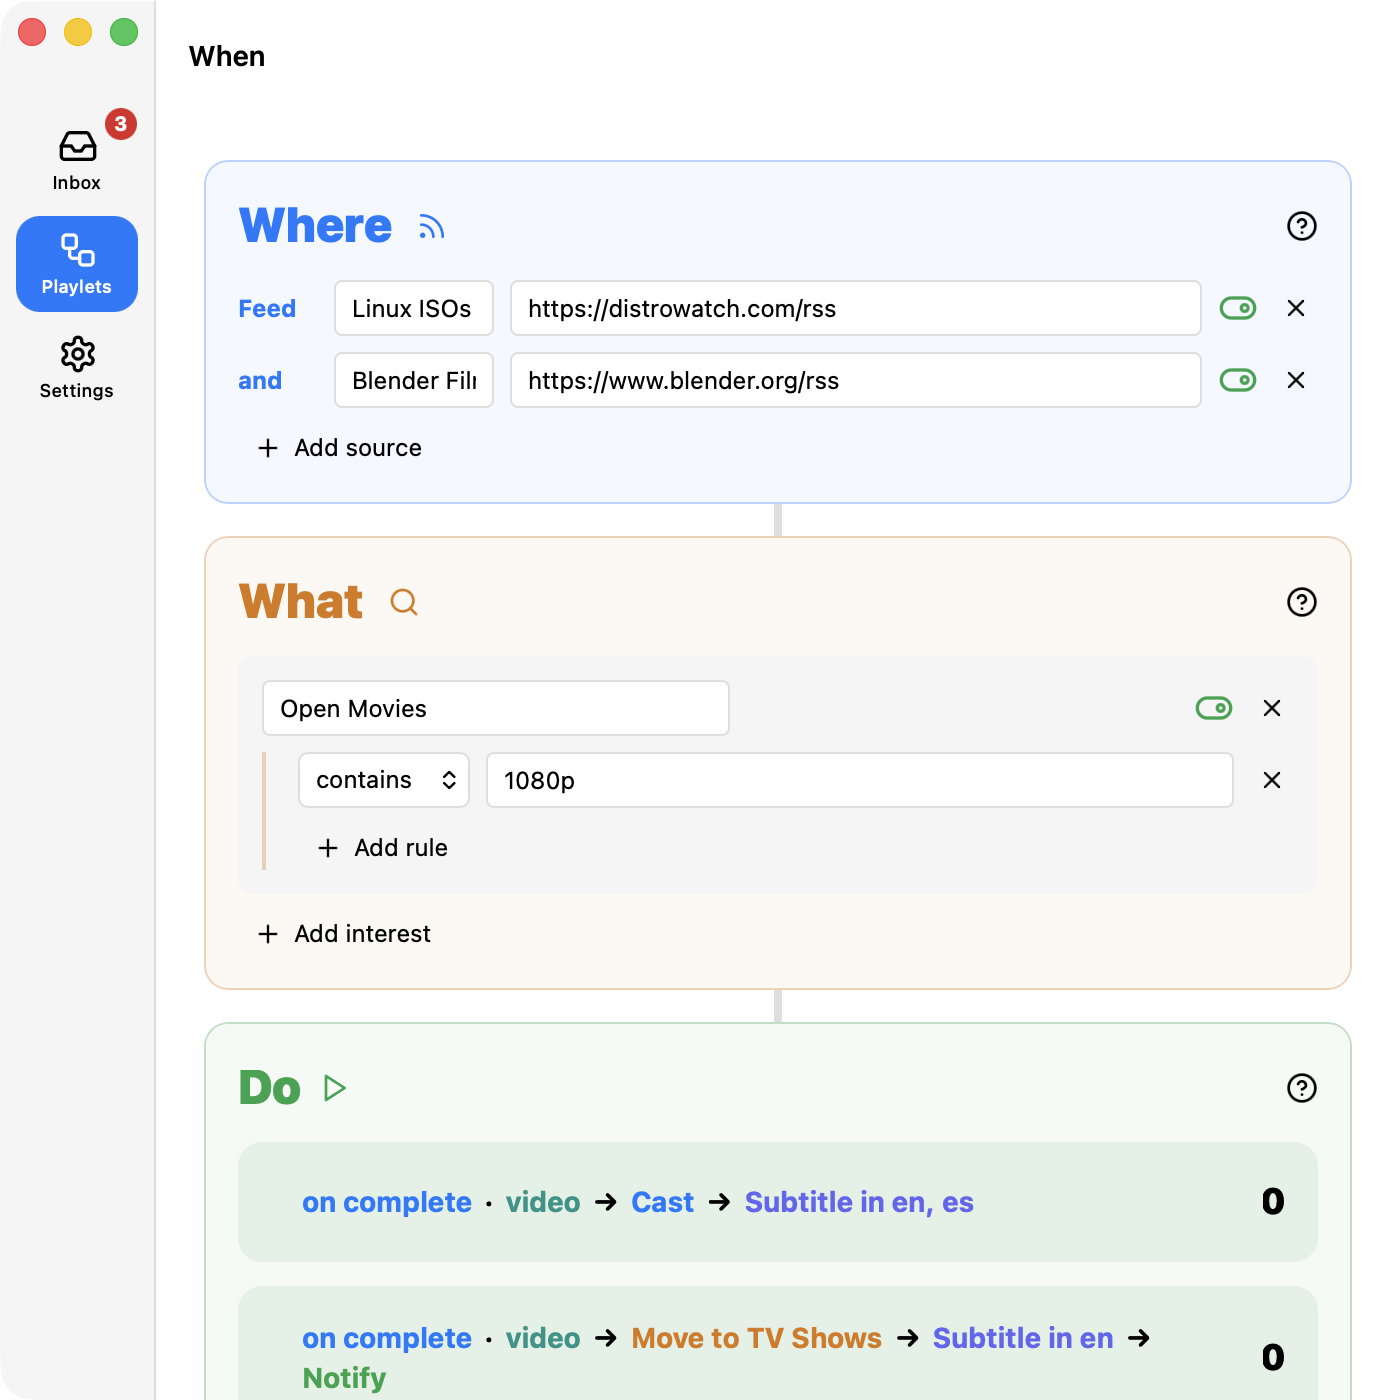Image resolution: width=1400 pixels, height=1400 pixels.
Task: Disable the Blender feed toggle
Action: (x=1238, y=380)
